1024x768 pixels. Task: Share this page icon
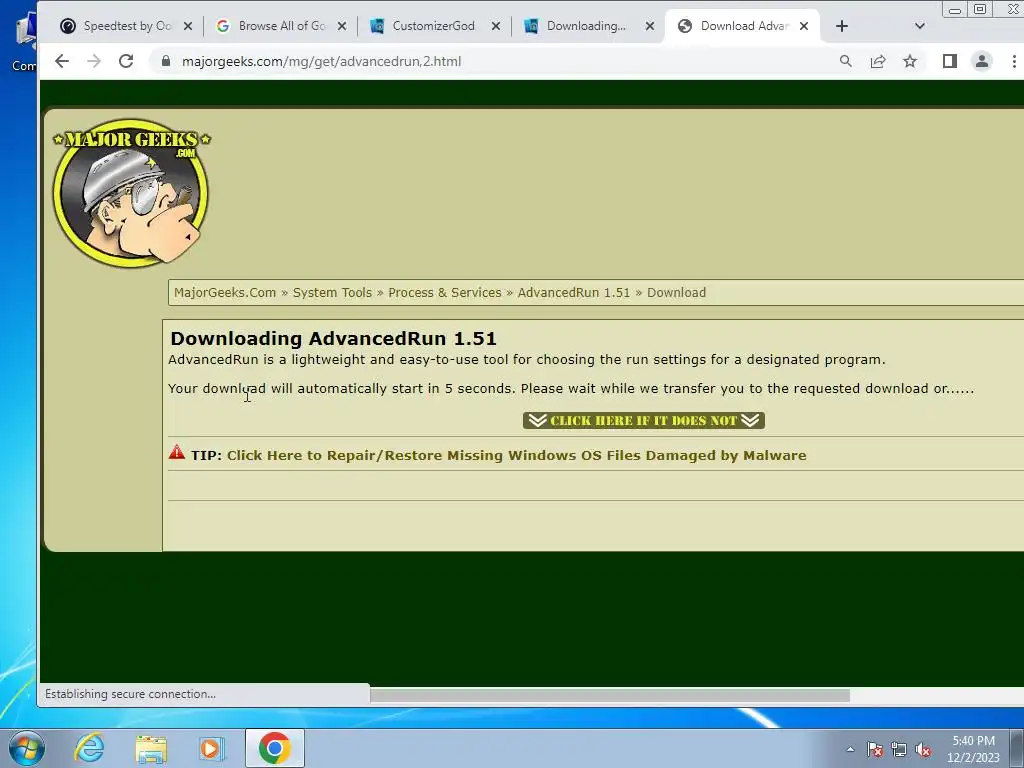coord(878,61)
